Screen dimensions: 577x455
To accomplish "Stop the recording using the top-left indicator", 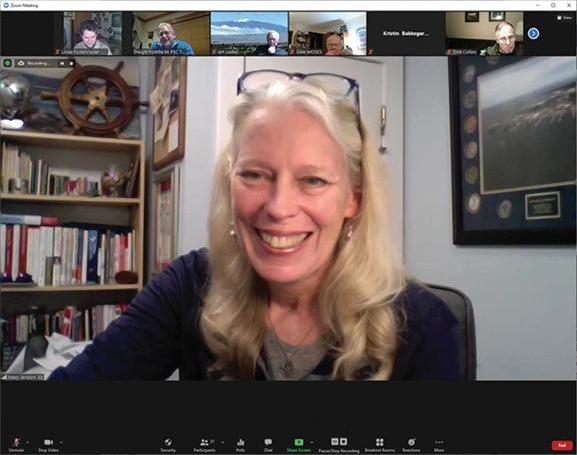I will (71, 63).
